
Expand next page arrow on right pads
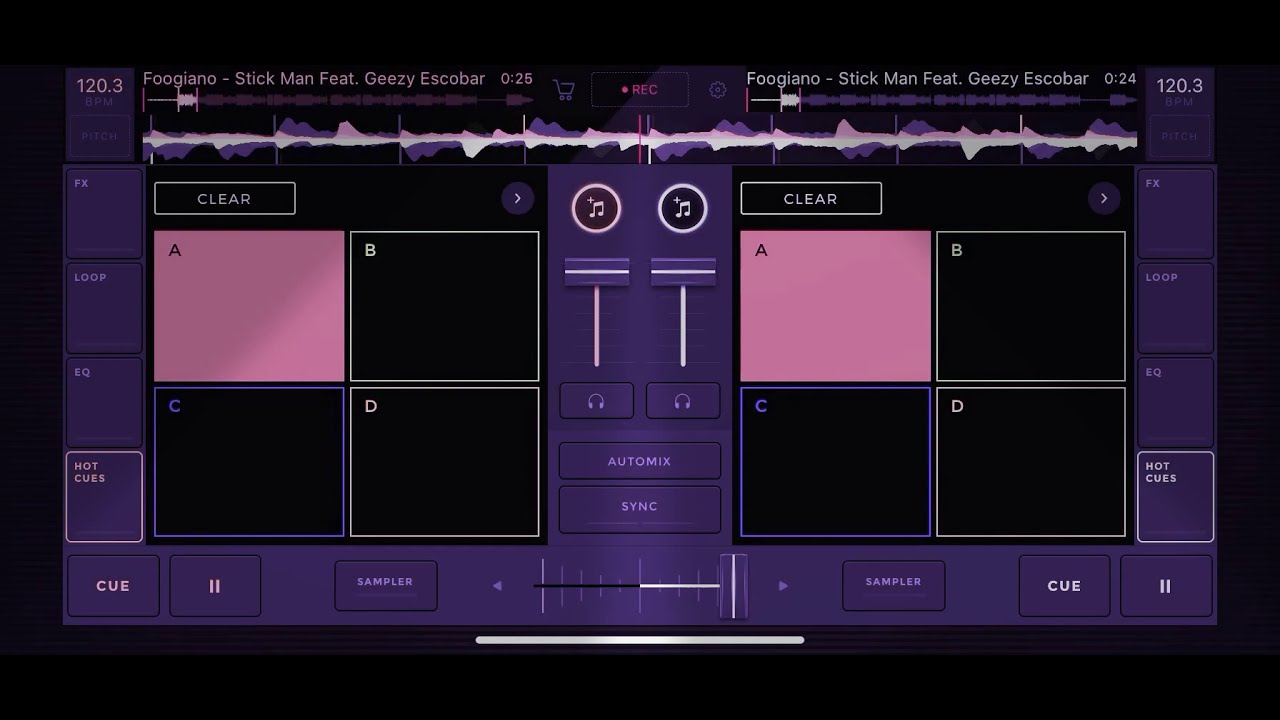1104,198
